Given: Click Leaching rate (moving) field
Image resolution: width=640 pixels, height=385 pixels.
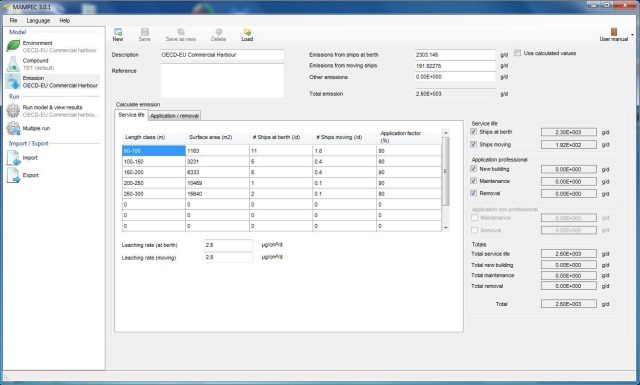Looking at the screenshot, I should click(x=228, y=257).
